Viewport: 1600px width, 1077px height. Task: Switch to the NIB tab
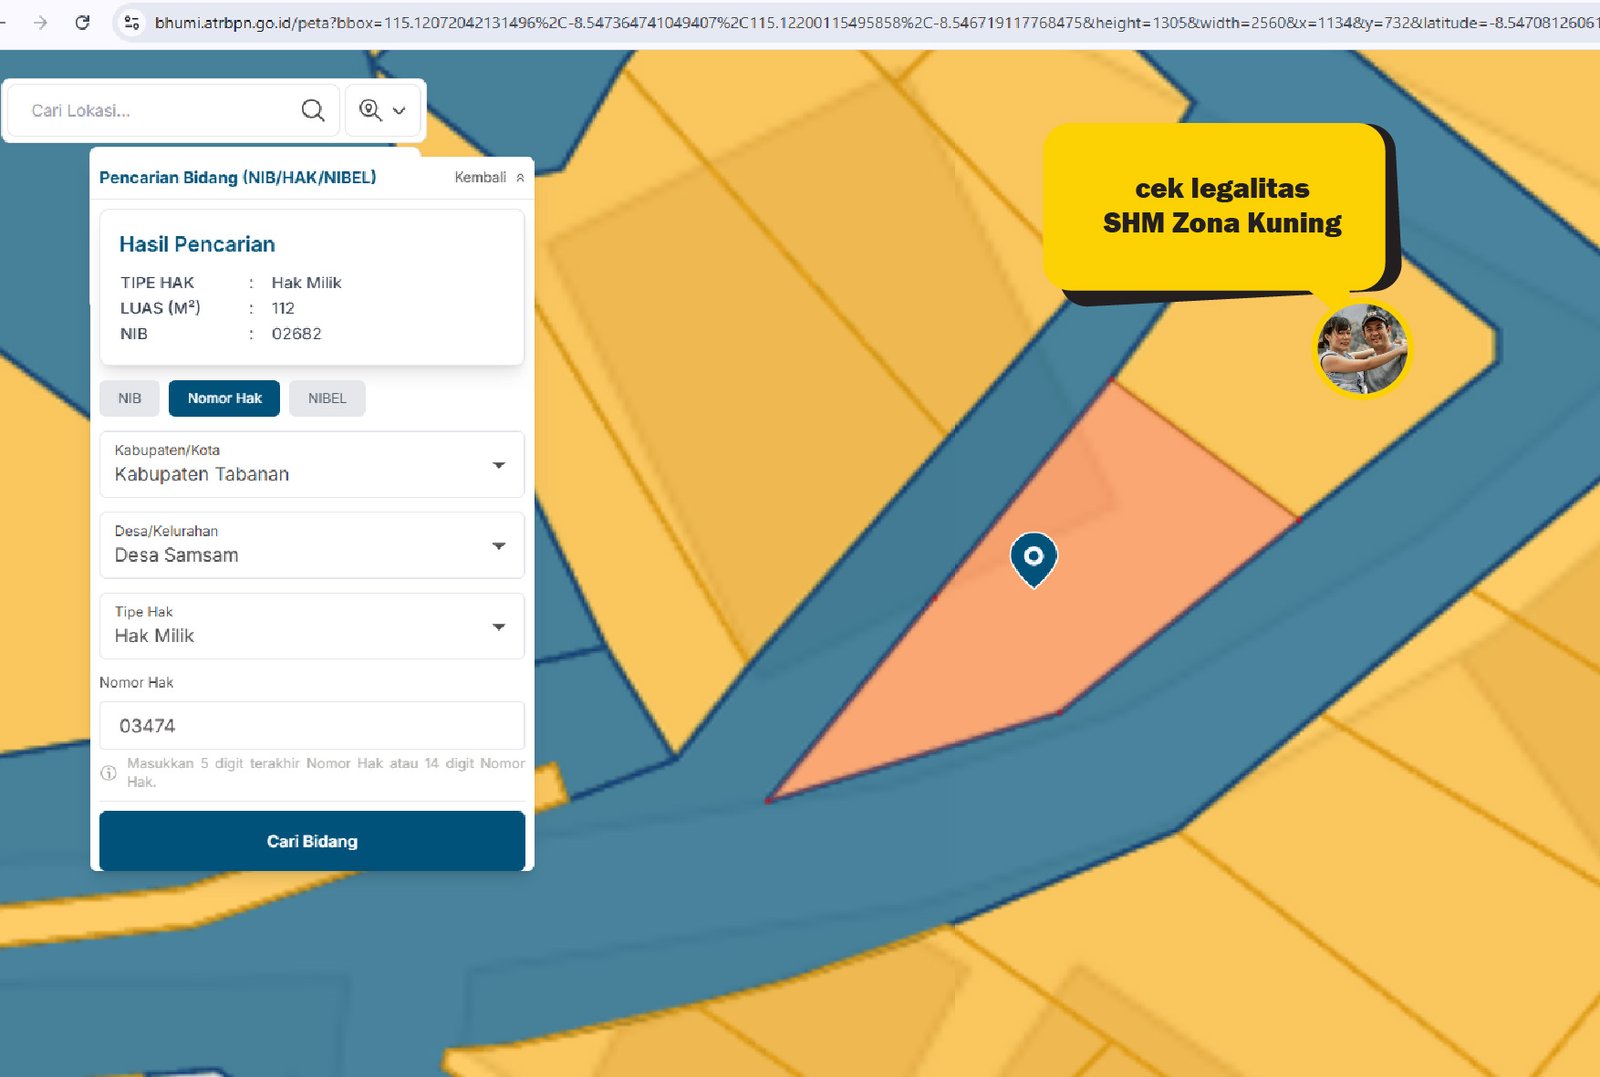130,398
